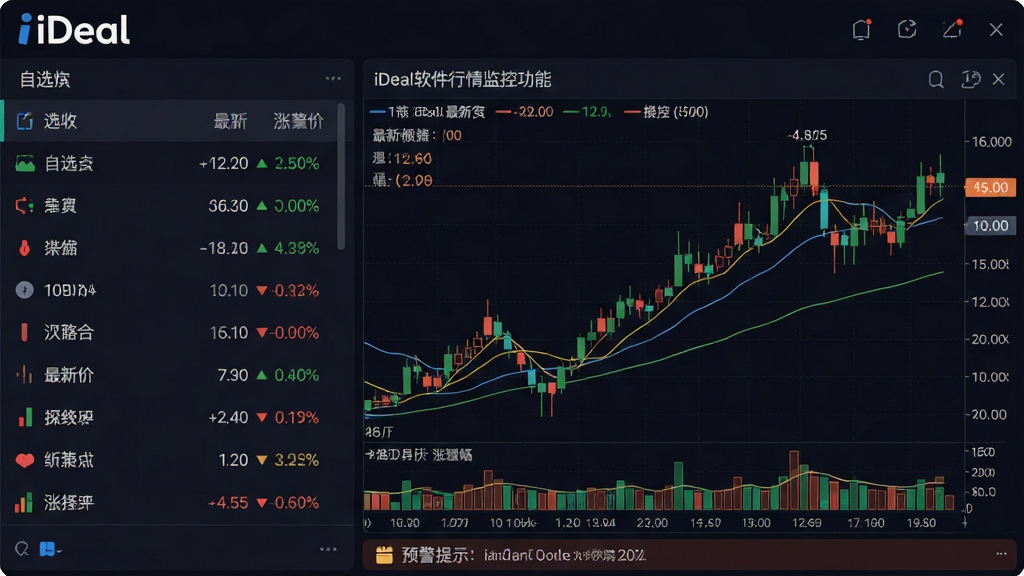
Task: Click the 22.00 time axis label
Action: click(x=652, y=523)
